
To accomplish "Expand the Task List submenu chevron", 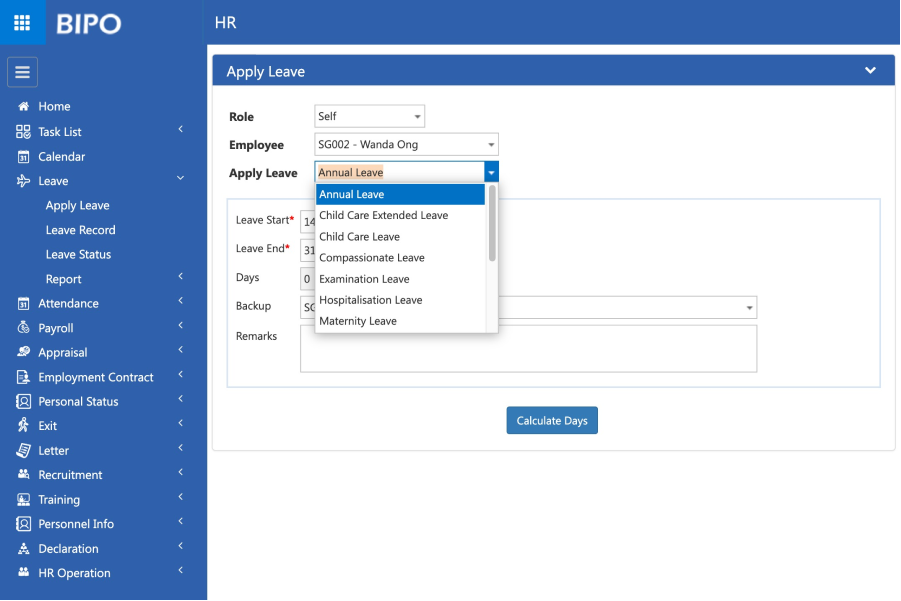I will coord(180,129).
